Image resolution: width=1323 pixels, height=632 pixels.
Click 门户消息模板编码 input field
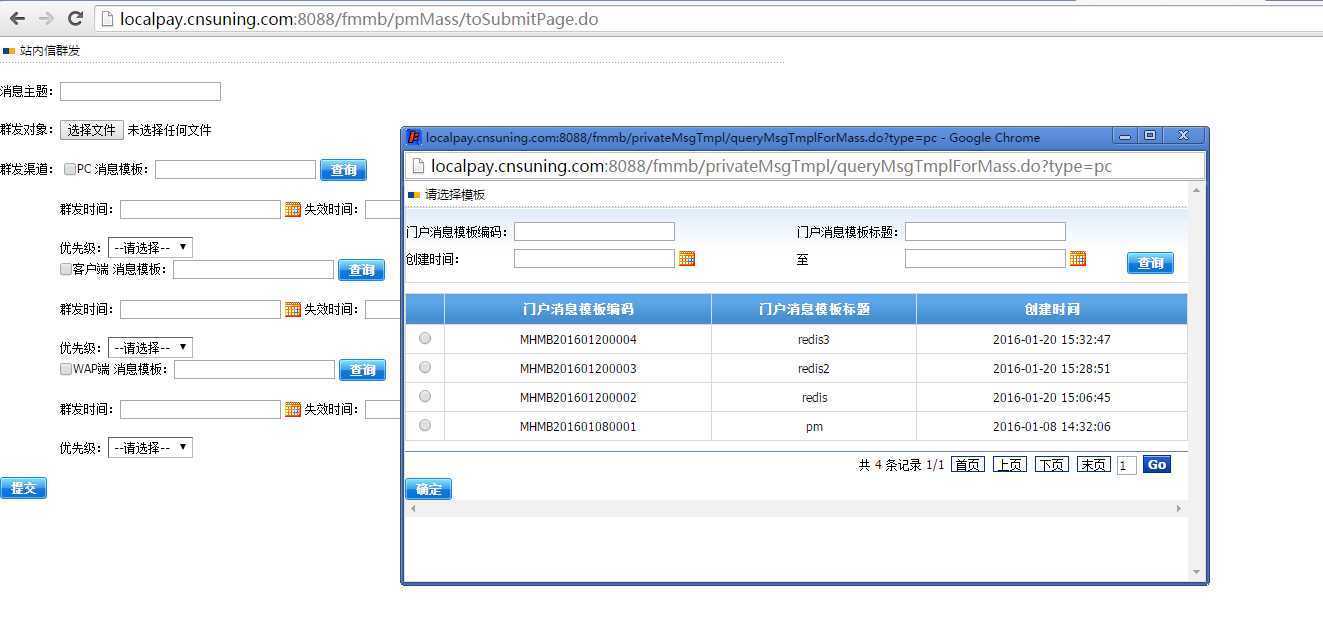click(x=594, y=231)
